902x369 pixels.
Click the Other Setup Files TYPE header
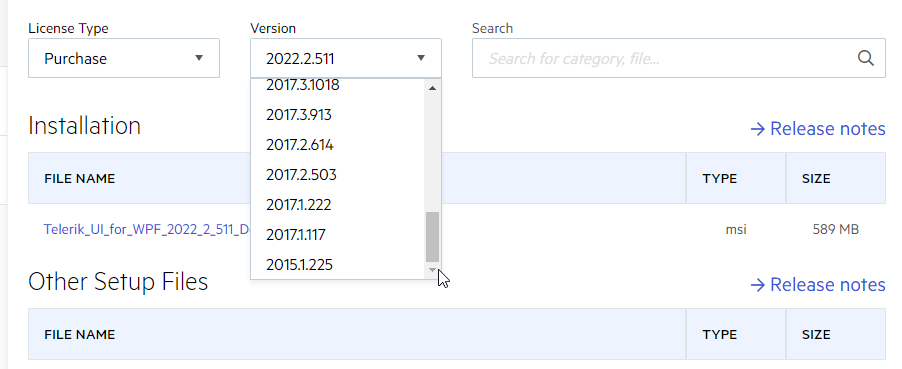click(720, 334)
